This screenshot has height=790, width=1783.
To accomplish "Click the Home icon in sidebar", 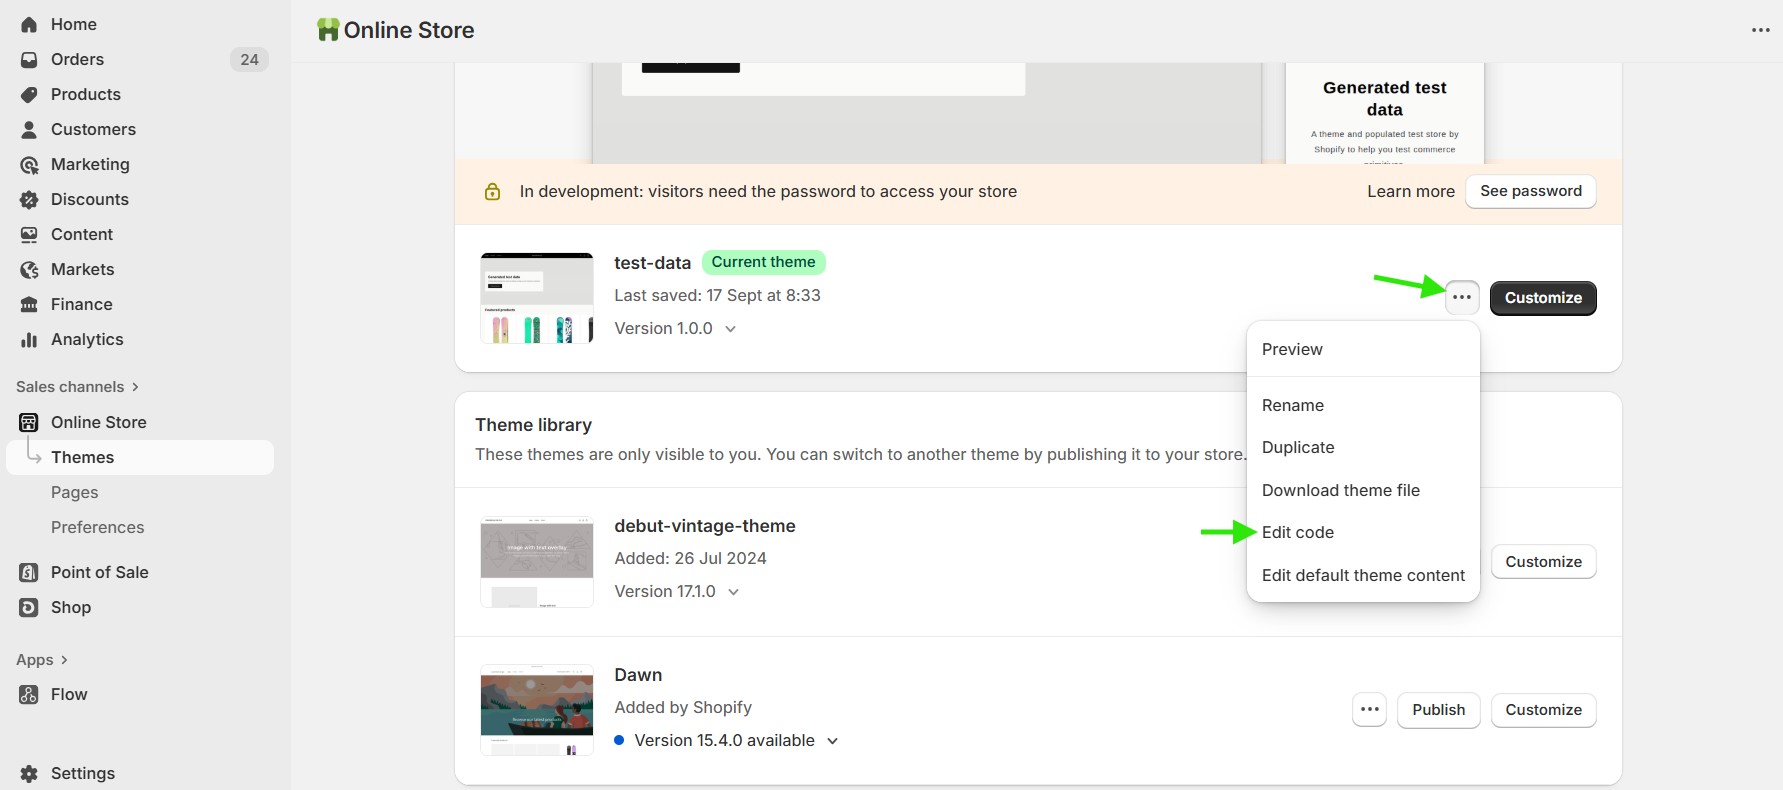I will tap(29, 24).
